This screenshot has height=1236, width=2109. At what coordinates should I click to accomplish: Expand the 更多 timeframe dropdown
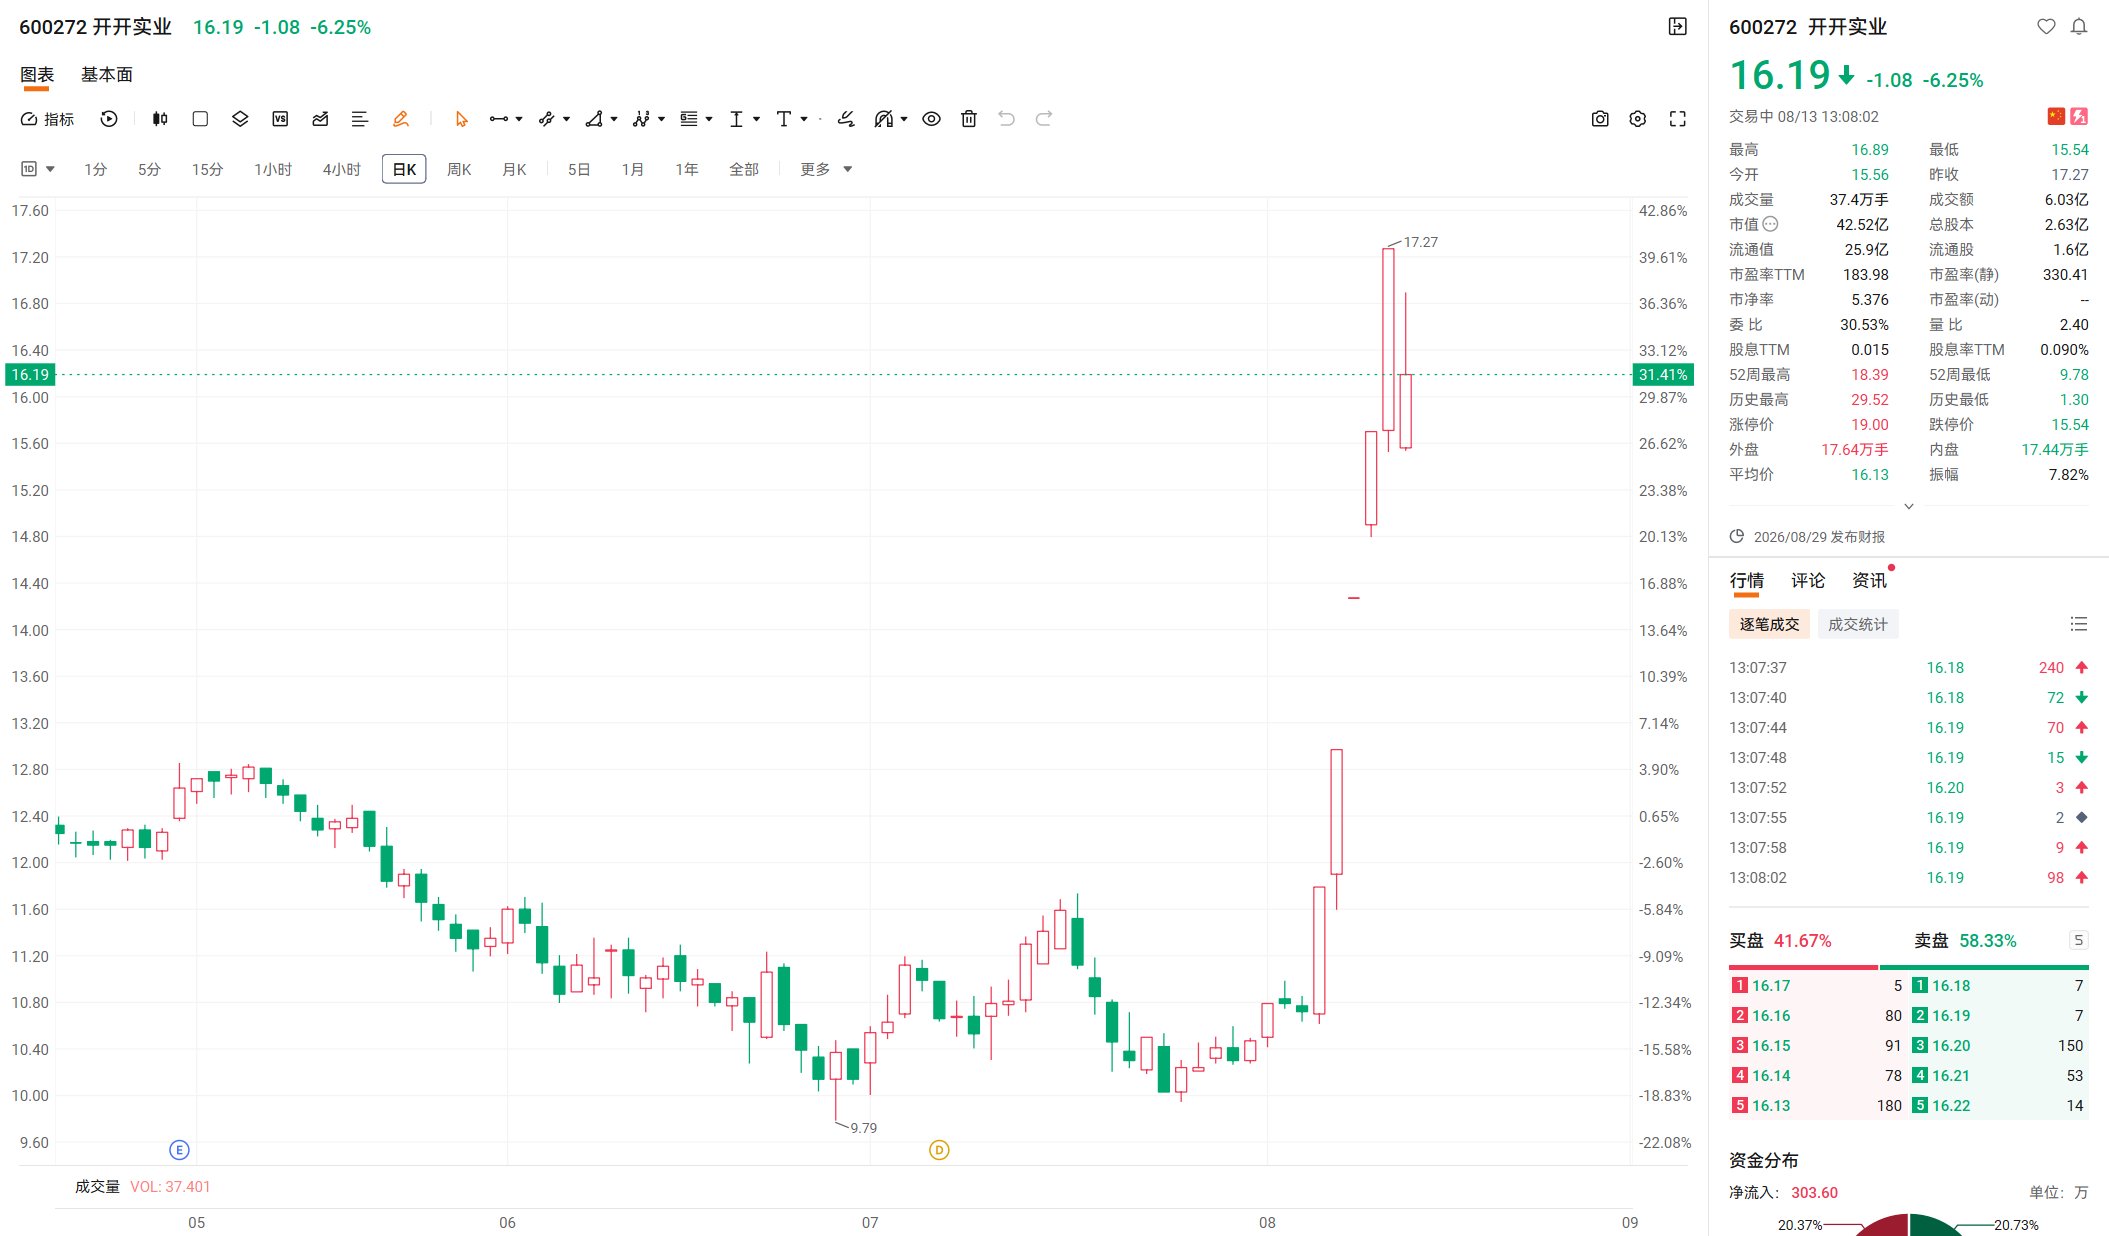click(826, 169)
